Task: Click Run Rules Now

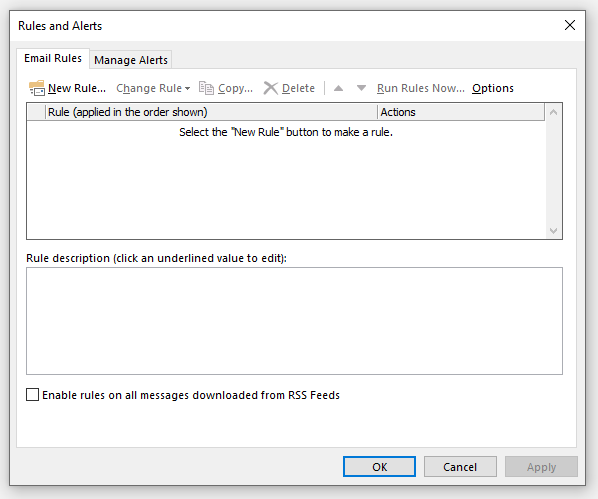Action: [421, 88]
